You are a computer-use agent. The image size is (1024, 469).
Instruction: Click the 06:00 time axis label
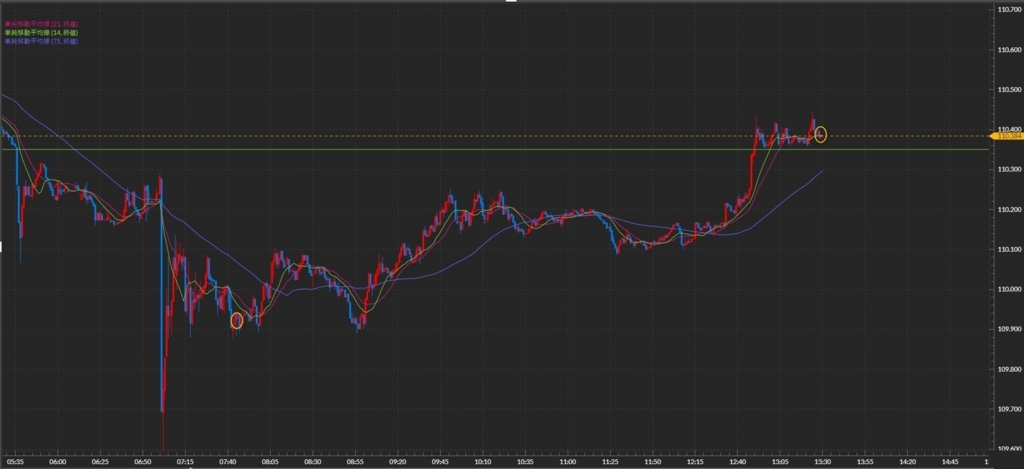[57, 461]
